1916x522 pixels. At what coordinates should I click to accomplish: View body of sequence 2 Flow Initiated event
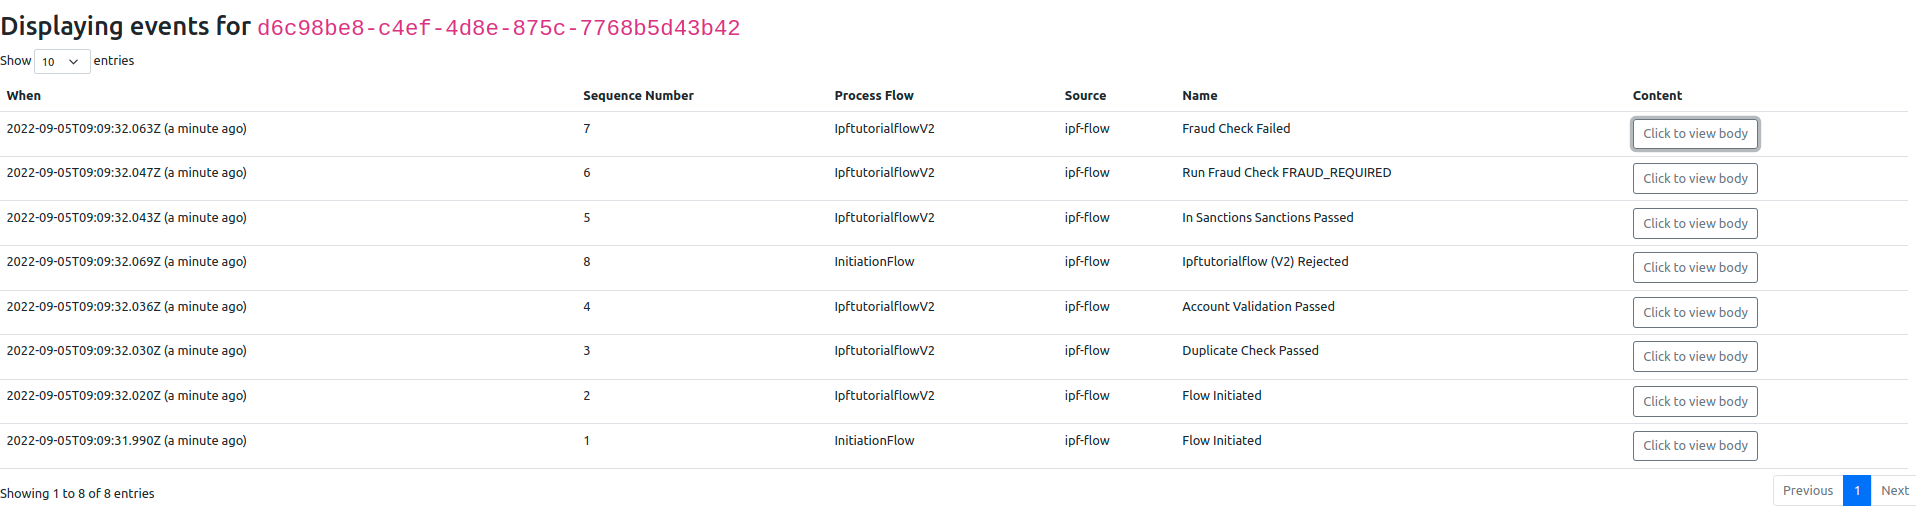1695,401
